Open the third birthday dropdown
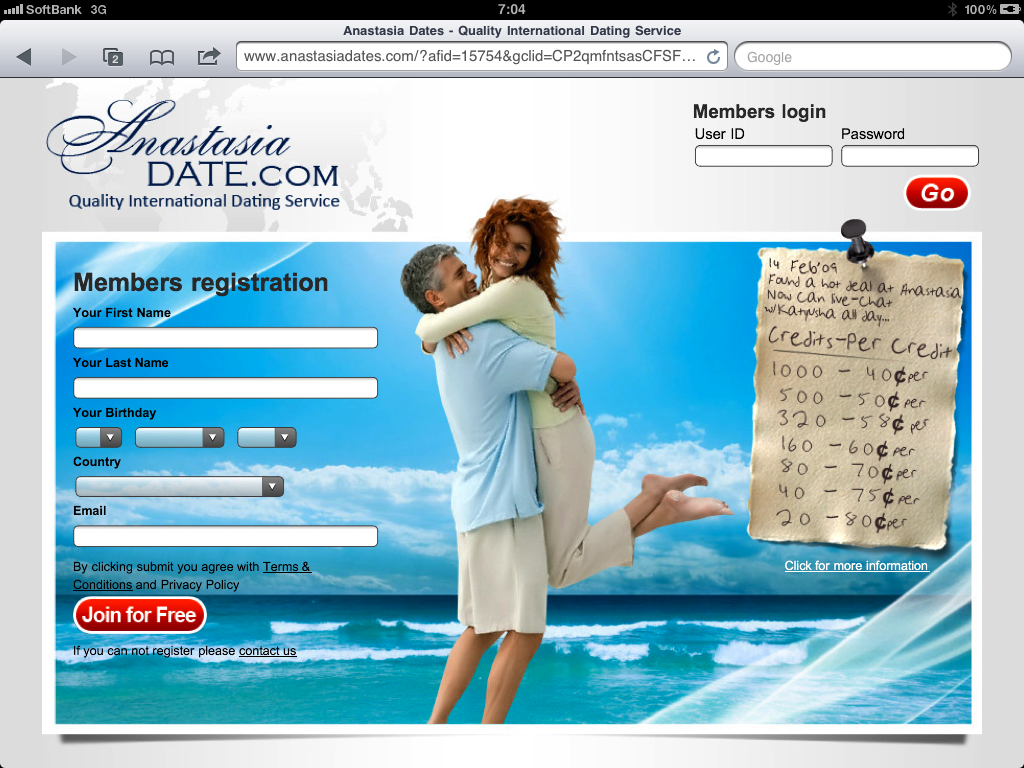 (266, 437)
